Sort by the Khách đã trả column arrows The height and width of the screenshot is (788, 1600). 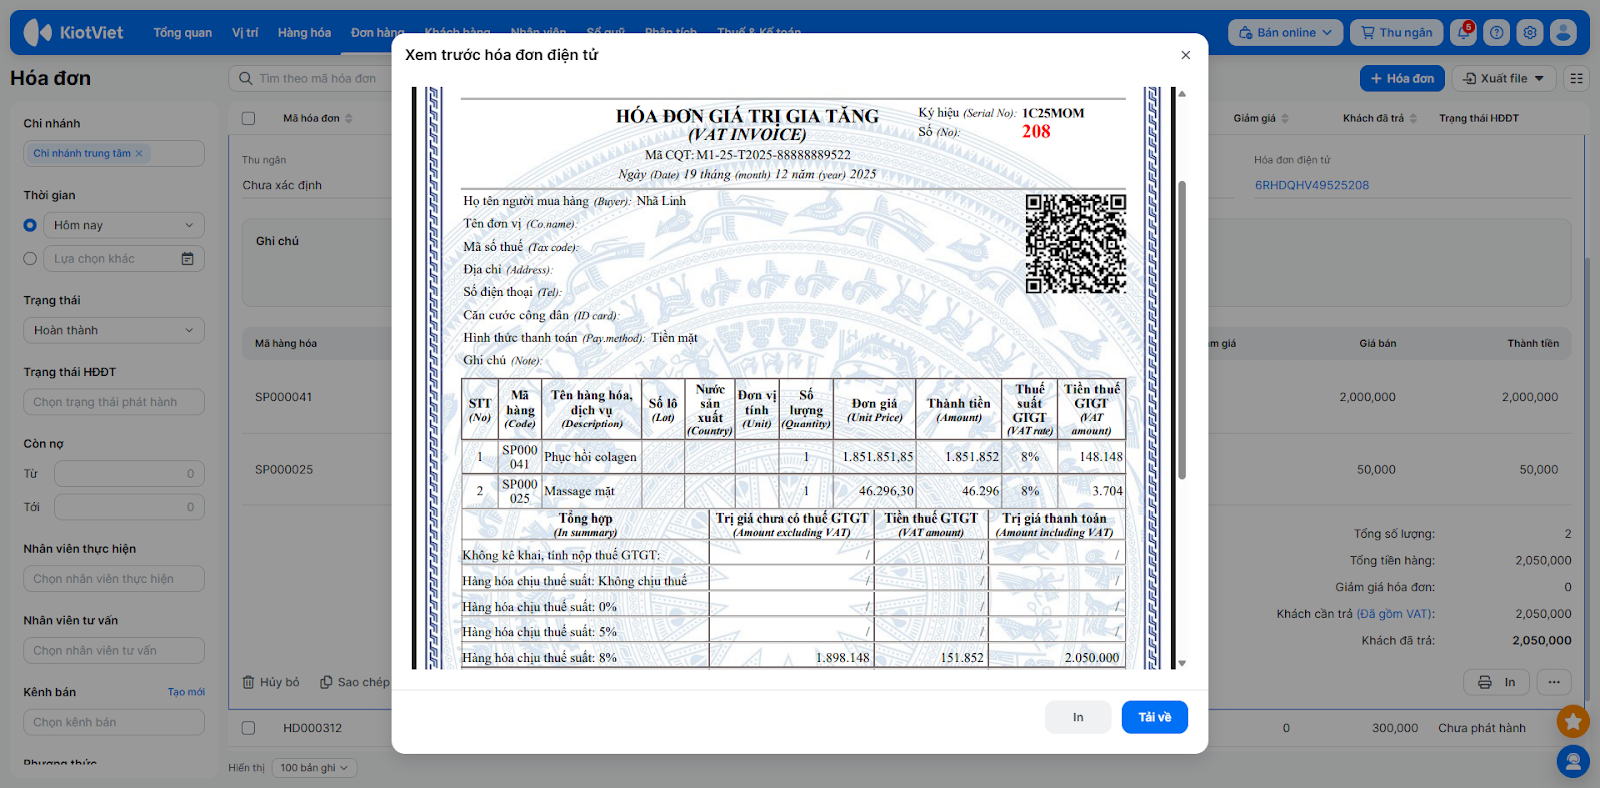pyautogui.click(x=1413, y=118)
